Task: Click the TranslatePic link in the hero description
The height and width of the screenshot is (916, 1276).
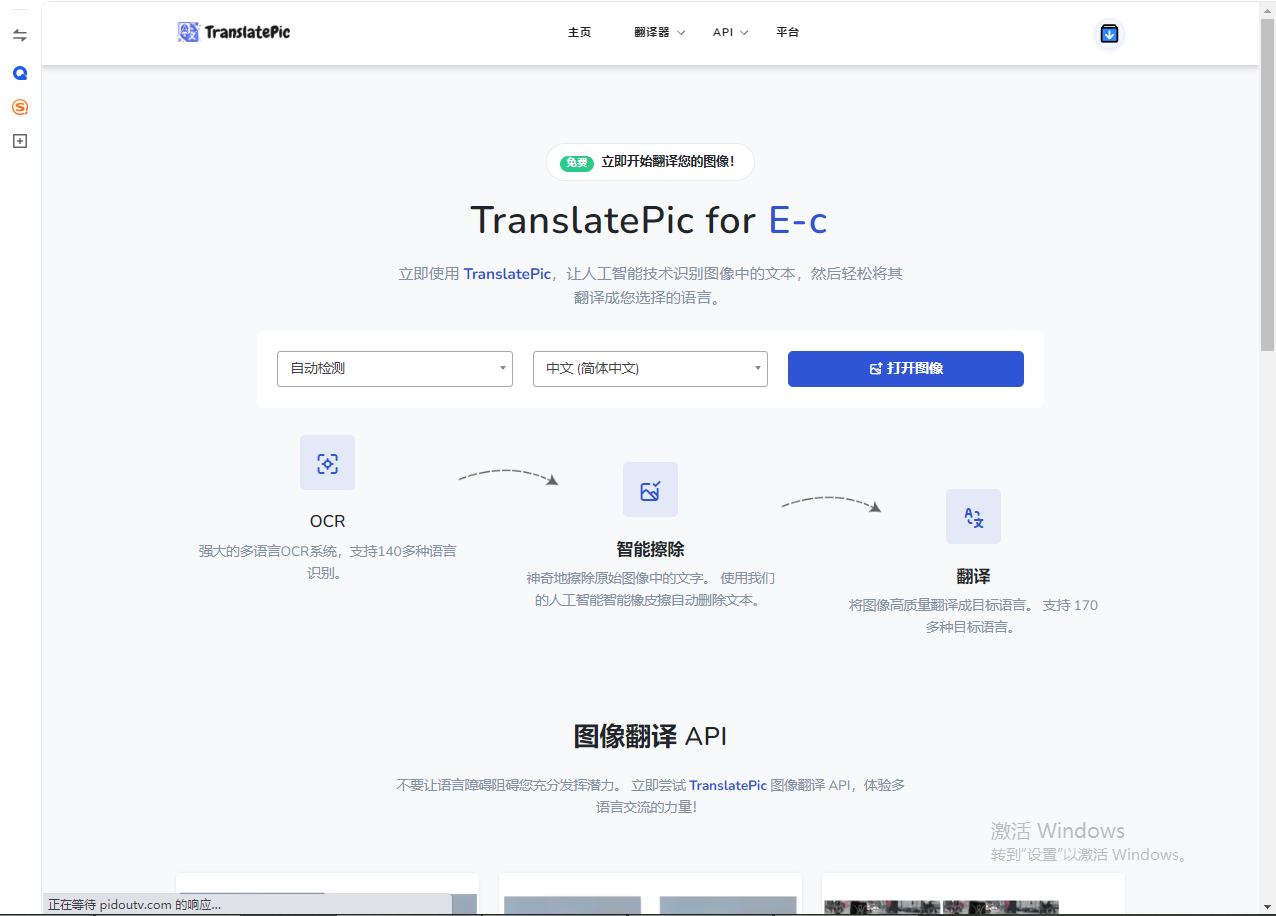Action: click(x=507, y=274)
